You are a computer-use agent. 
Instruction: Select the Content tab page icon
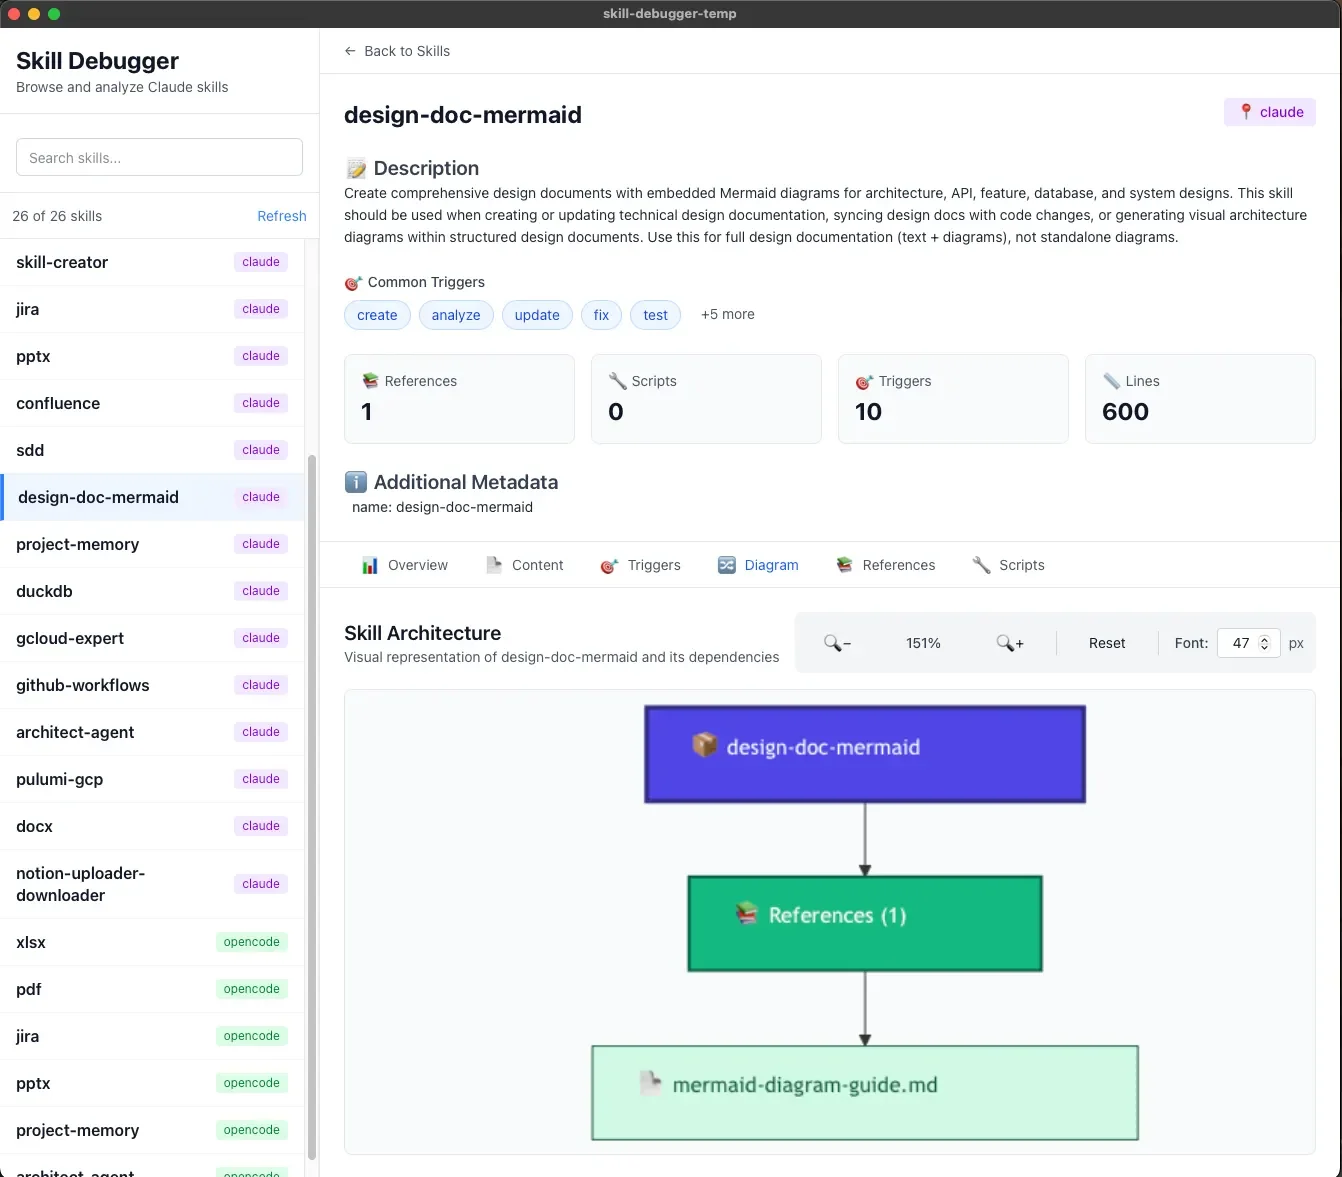tap(493, 564)
